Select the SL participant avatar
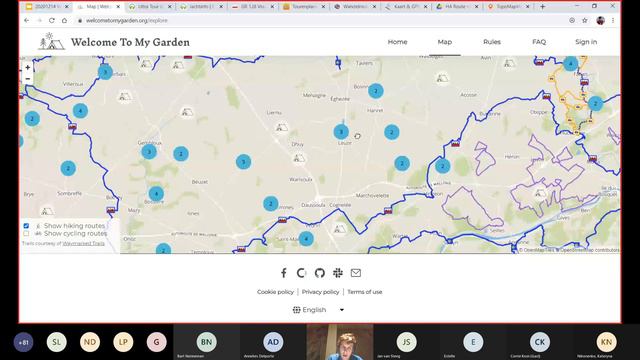 coord(56,342)
